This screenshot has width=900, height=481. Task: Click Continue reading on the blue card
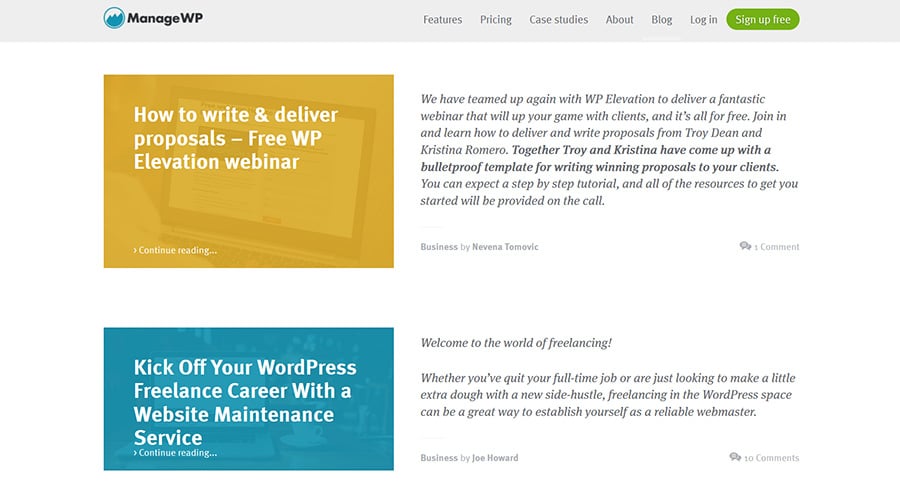pyautogui.click(x=175, y=453)
